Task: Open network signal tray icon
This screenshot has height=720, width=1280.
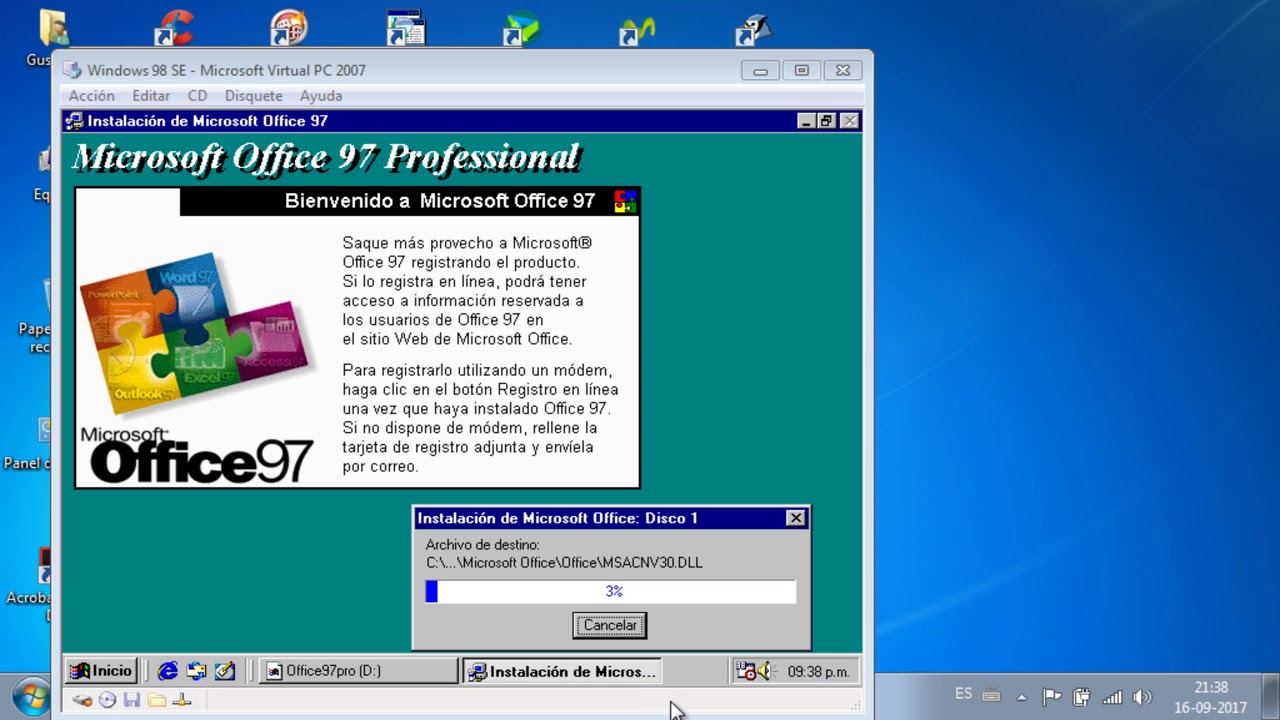Action: 1111,697
